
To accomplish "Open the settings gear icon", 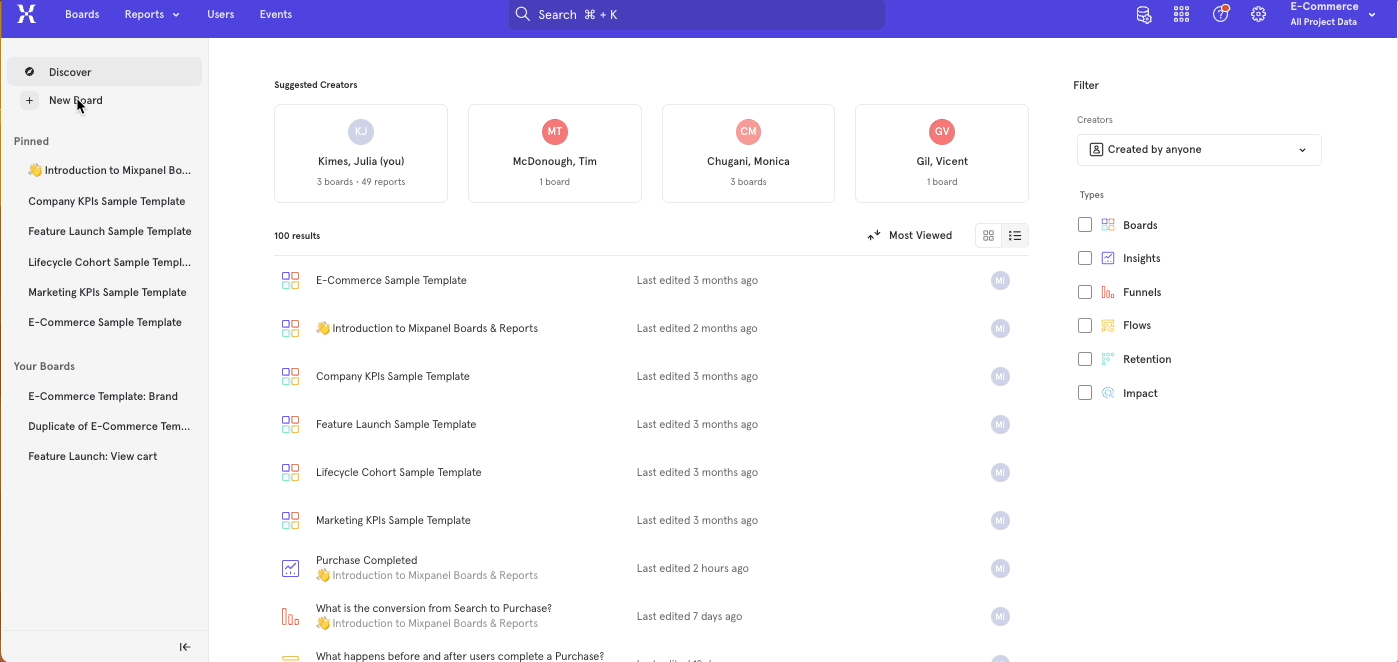I will [1259, 14].
